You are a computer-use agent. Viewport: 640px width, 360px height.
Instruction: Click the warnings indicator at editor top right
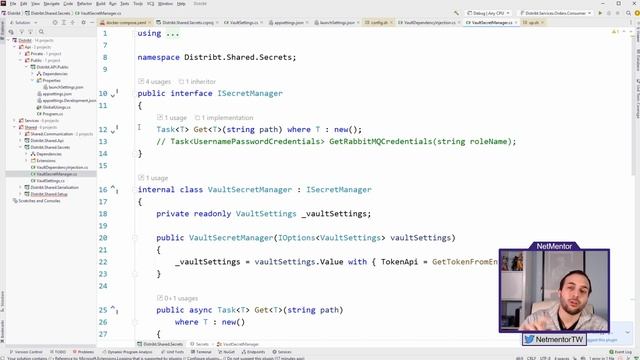pyautogui.click(x=615, y=32)
